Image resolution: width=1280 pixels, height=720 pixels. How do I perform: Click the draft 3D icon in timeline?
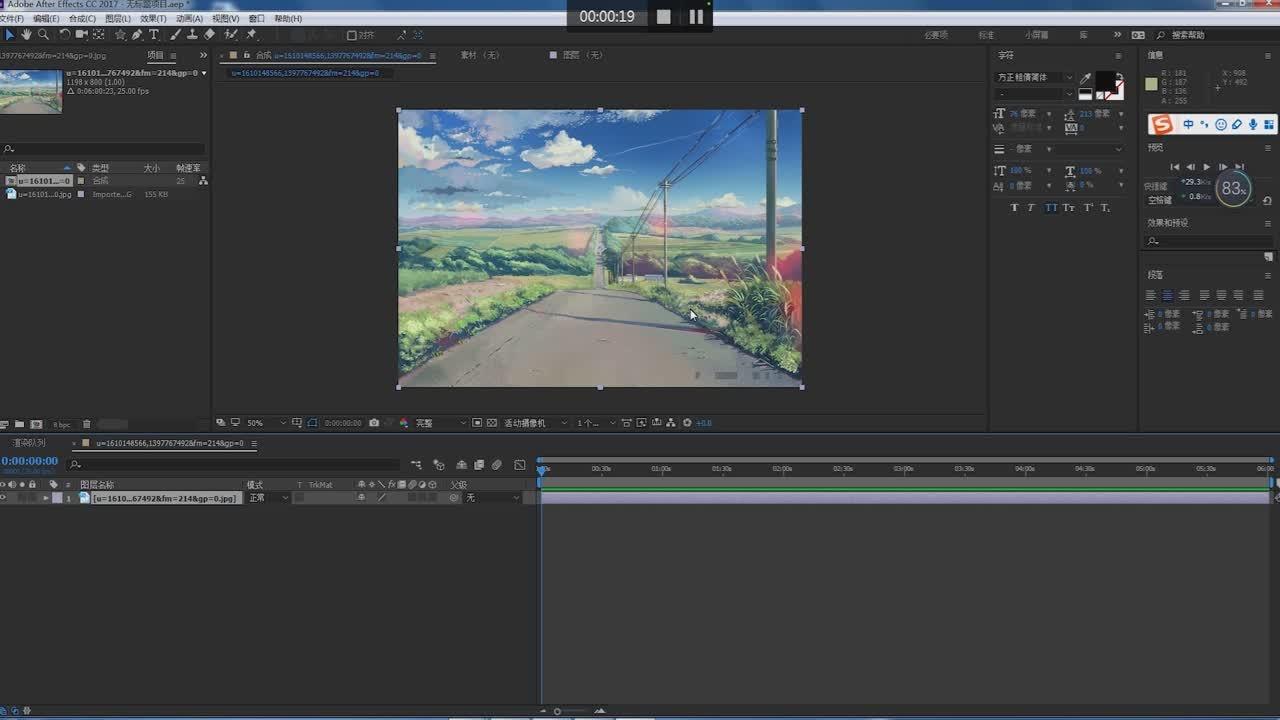click(439, 465)
